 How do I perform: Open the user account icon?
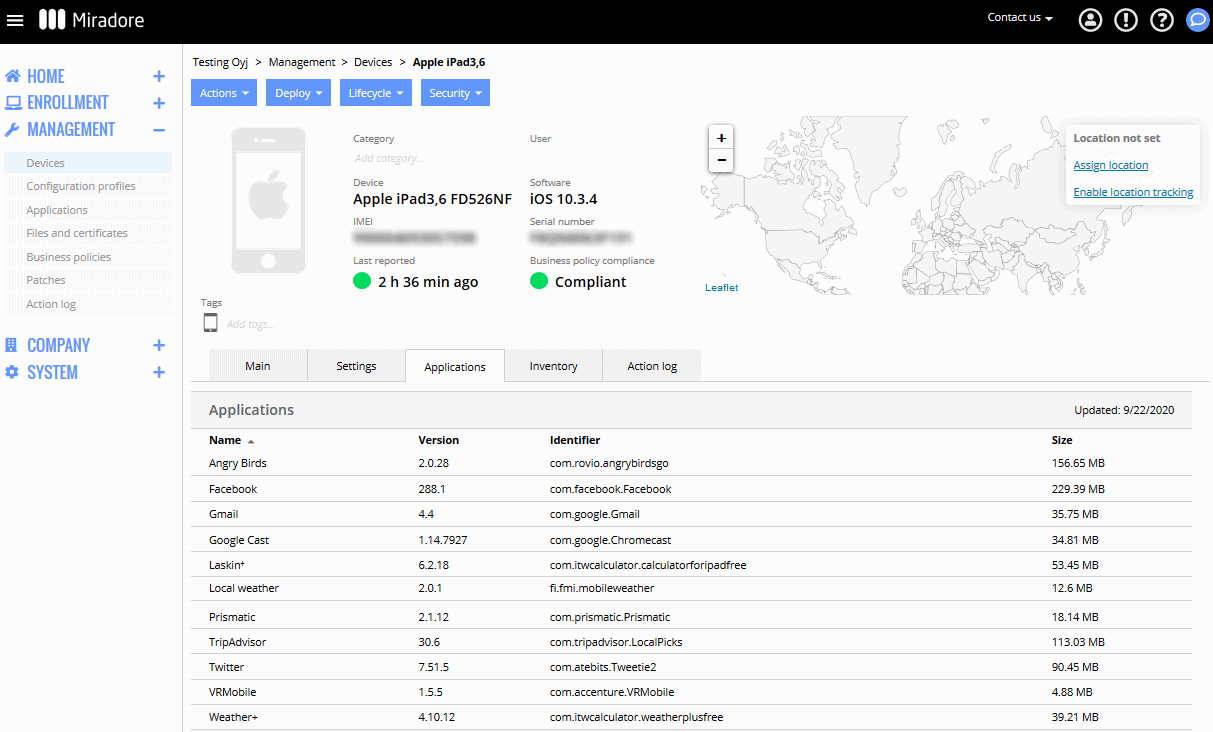[x=1090, y=20]
